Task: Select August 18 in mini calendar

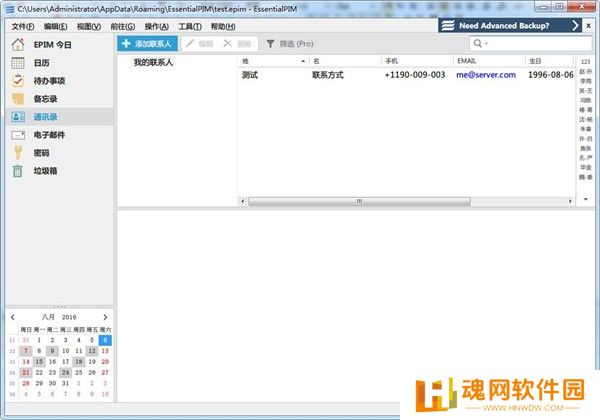Action: tap(79, 361)
